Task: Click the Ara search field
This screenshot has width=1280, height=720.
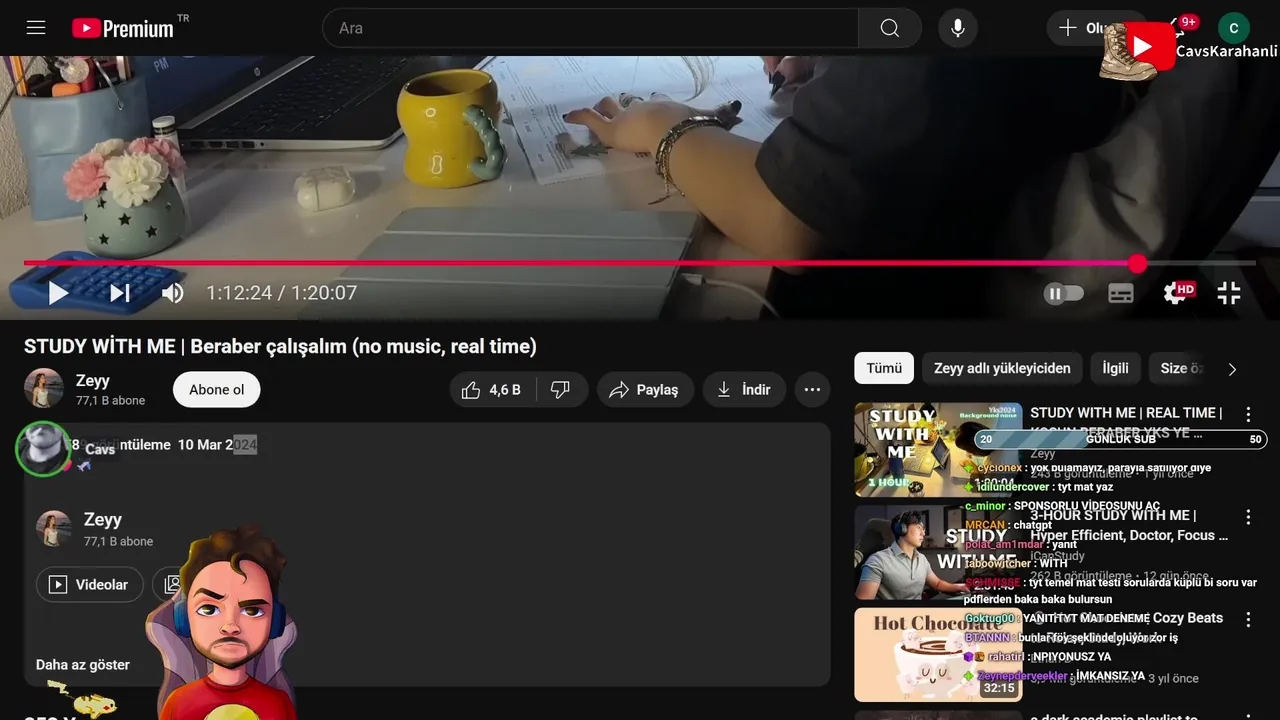Action: (590, 28)
